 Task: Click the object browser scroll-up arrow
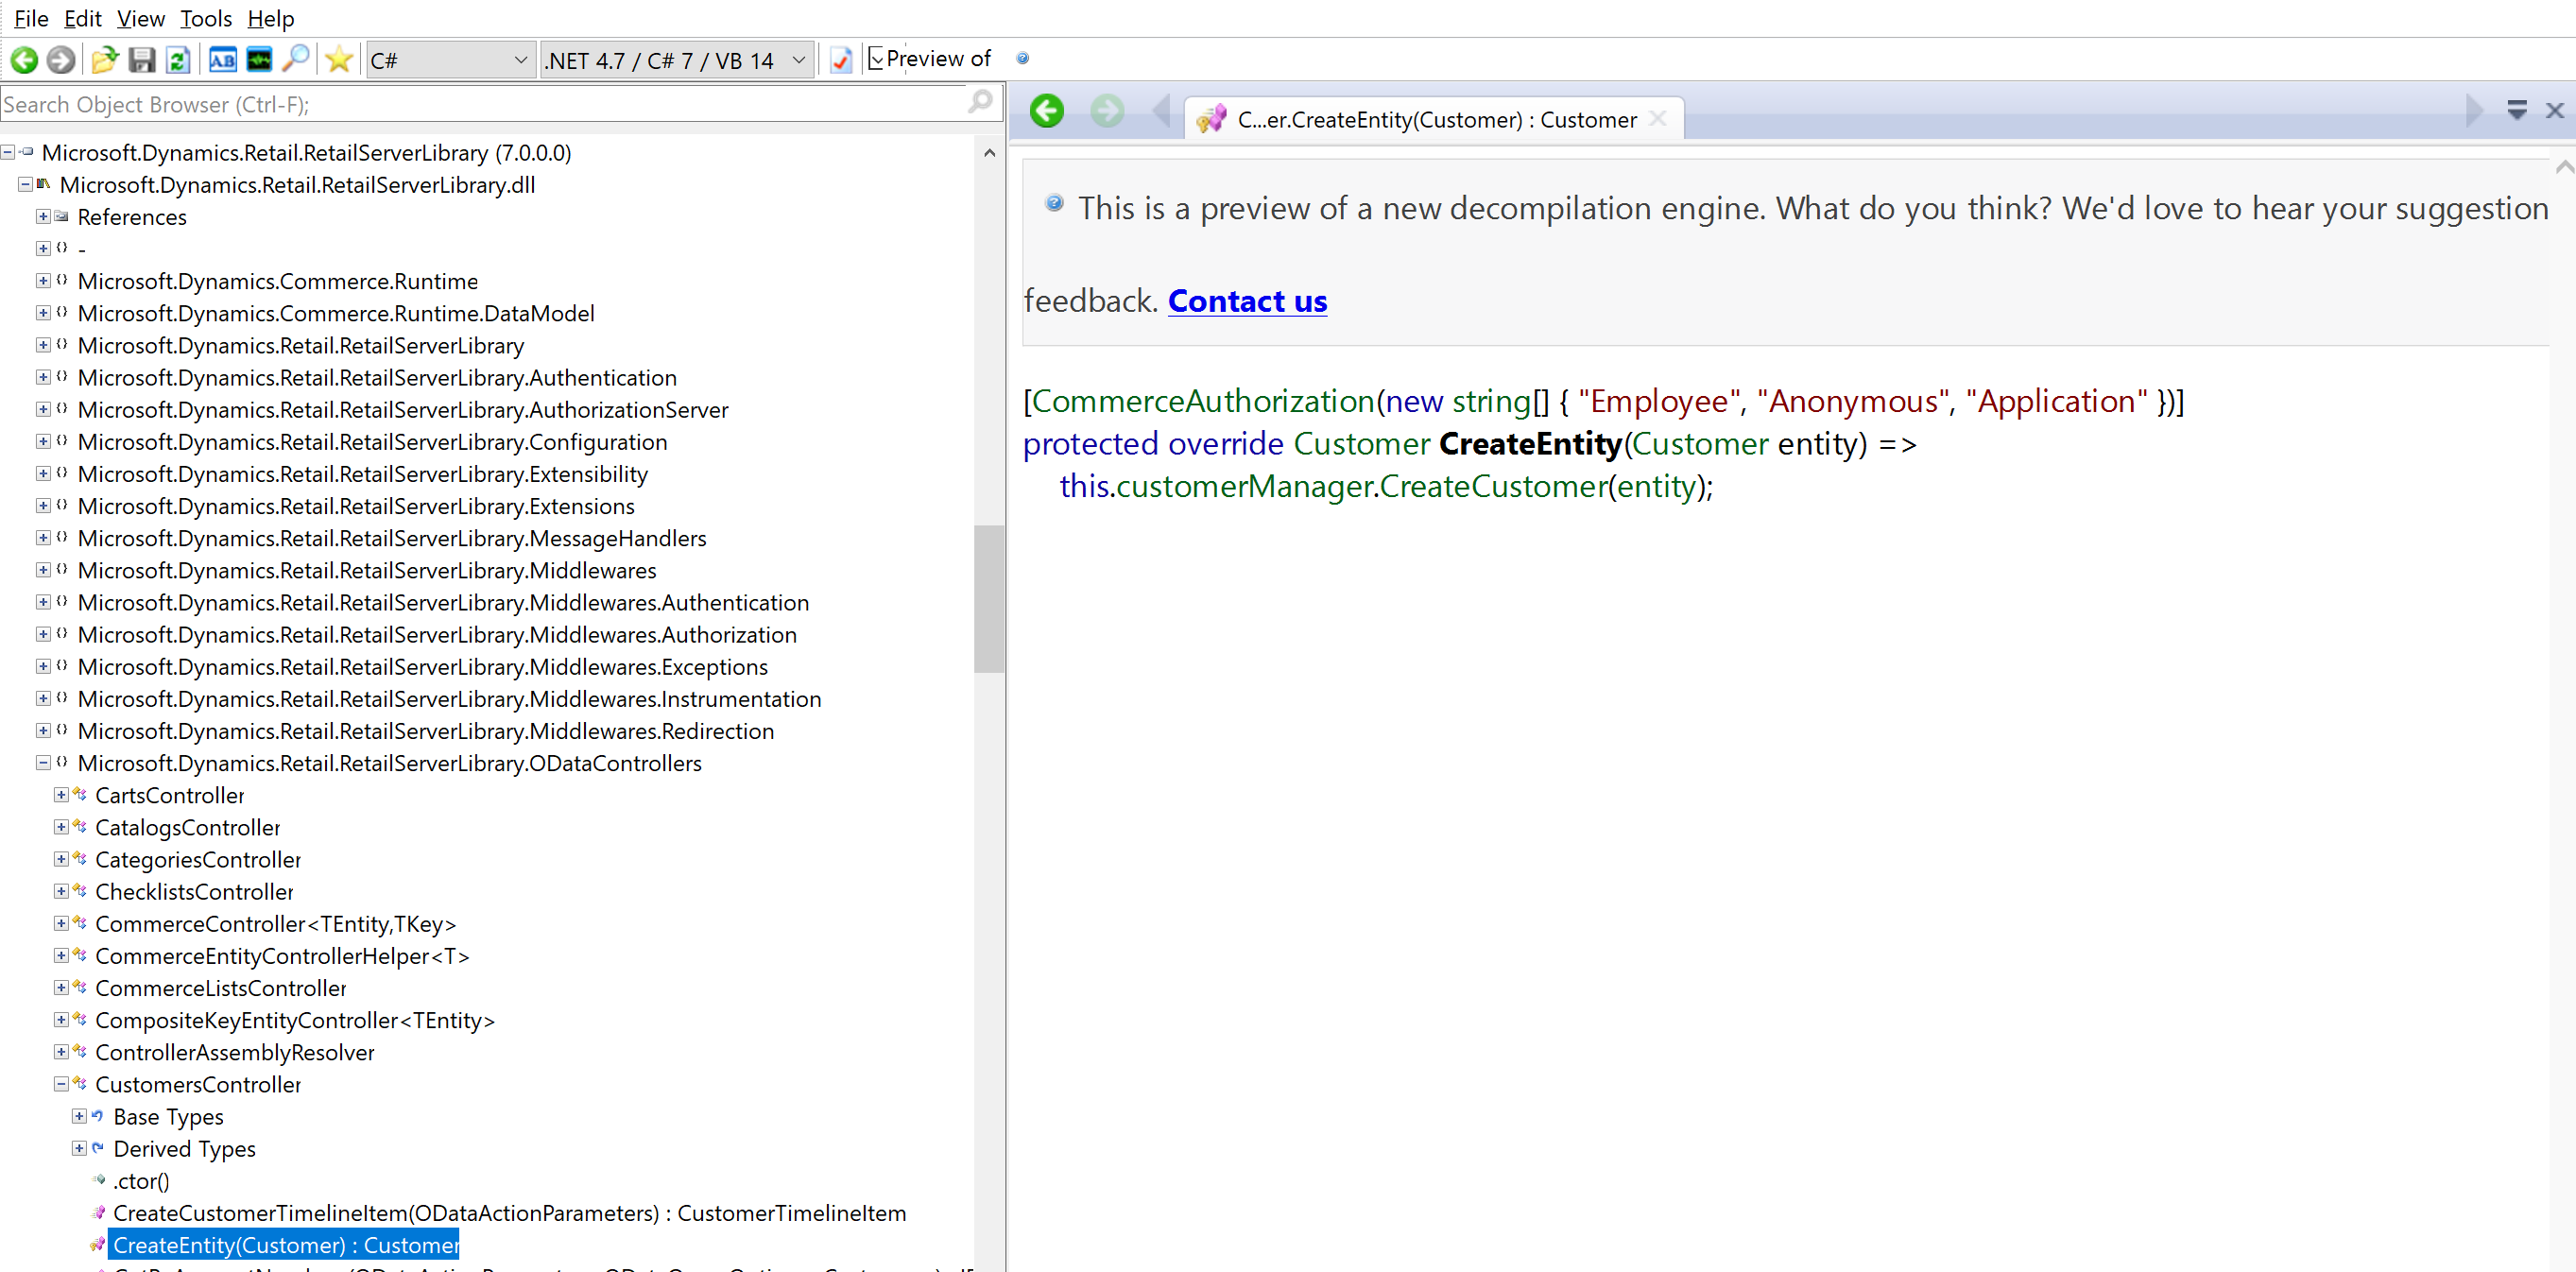tap(989, 153)
